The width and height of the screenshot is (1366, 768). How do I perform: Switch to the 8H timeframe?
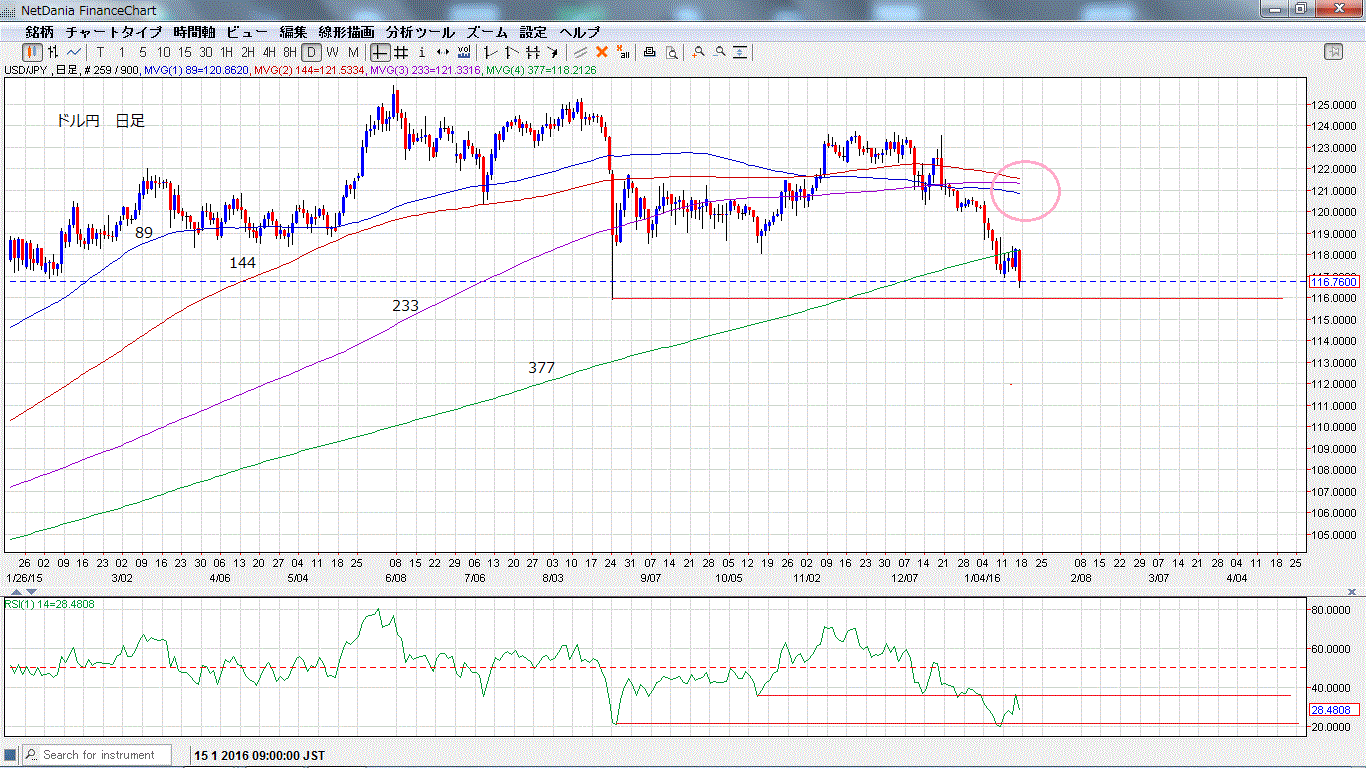coord(290,52)
